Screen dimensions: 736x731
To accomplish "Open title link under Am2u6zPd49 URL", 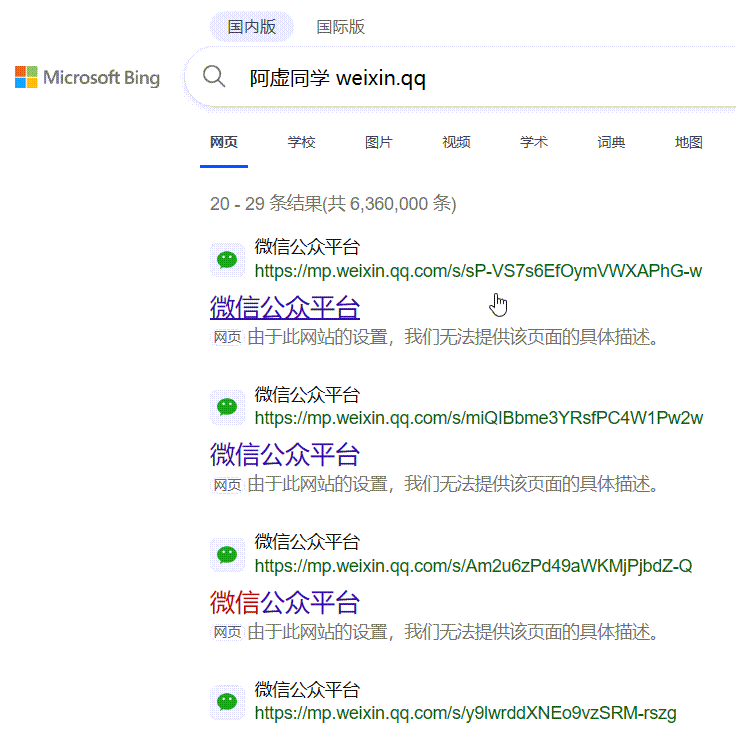I will (285, 603).
